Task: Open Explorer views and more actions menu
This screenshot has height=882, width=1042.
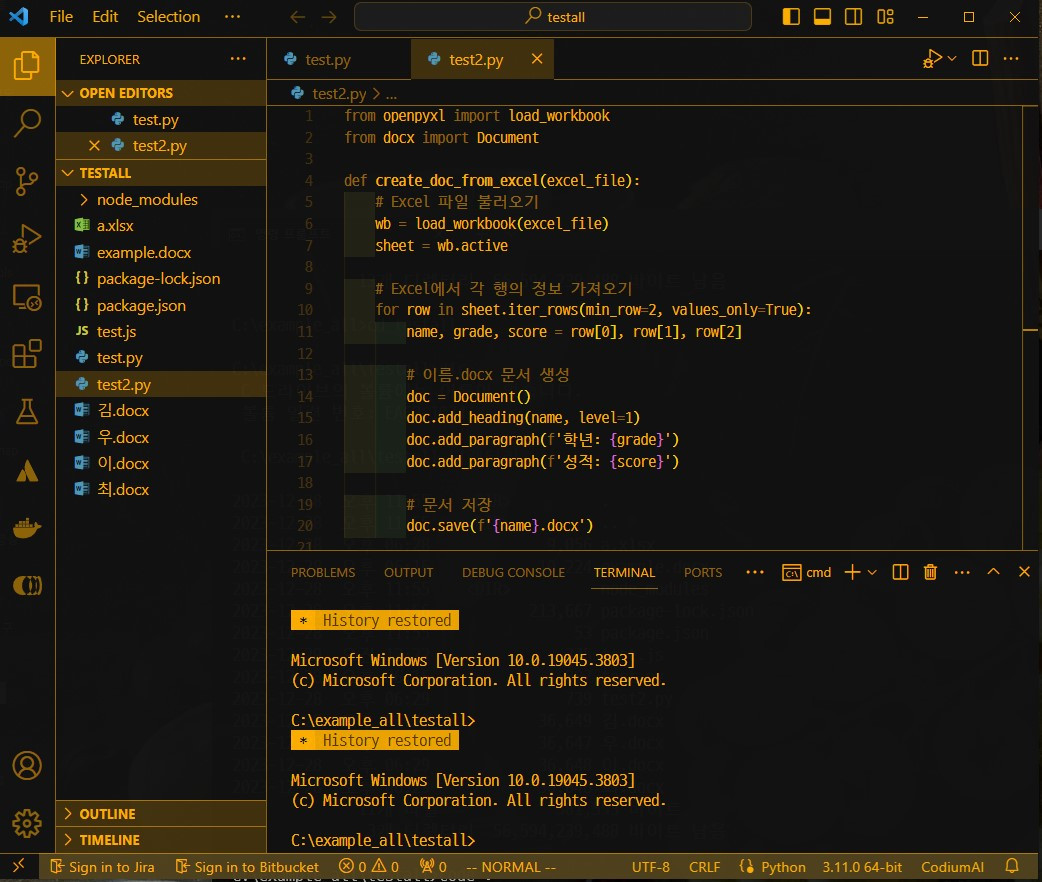Action: (x=238, y=59)
